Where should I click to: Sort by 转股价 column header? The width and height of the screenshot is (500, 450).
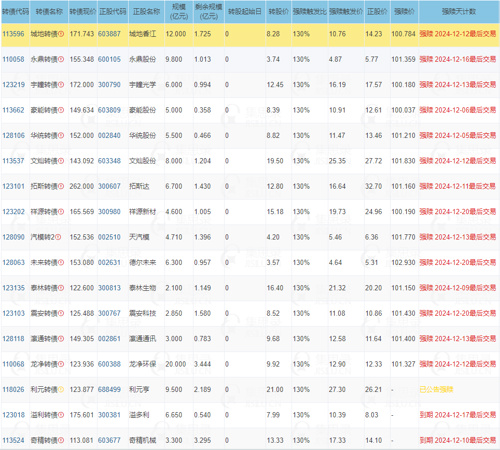tap(278, 12)
